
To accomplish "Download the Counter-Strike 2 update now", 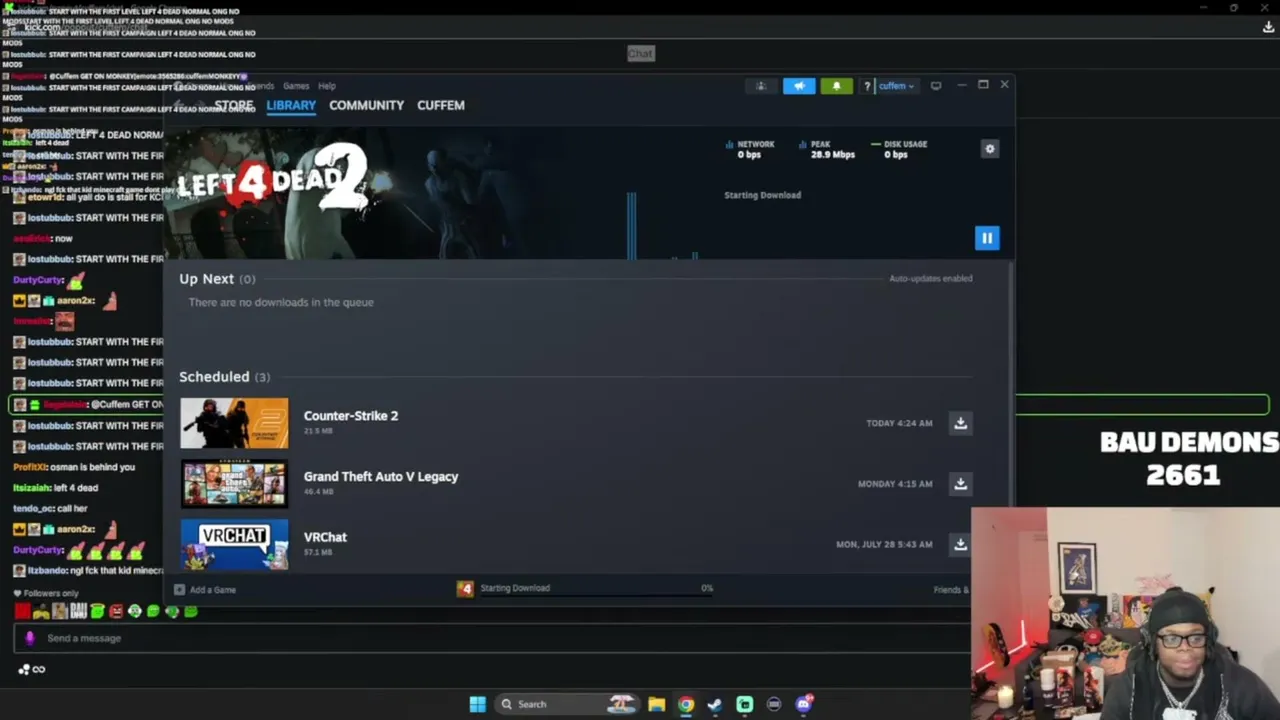I will click(960, 423).
